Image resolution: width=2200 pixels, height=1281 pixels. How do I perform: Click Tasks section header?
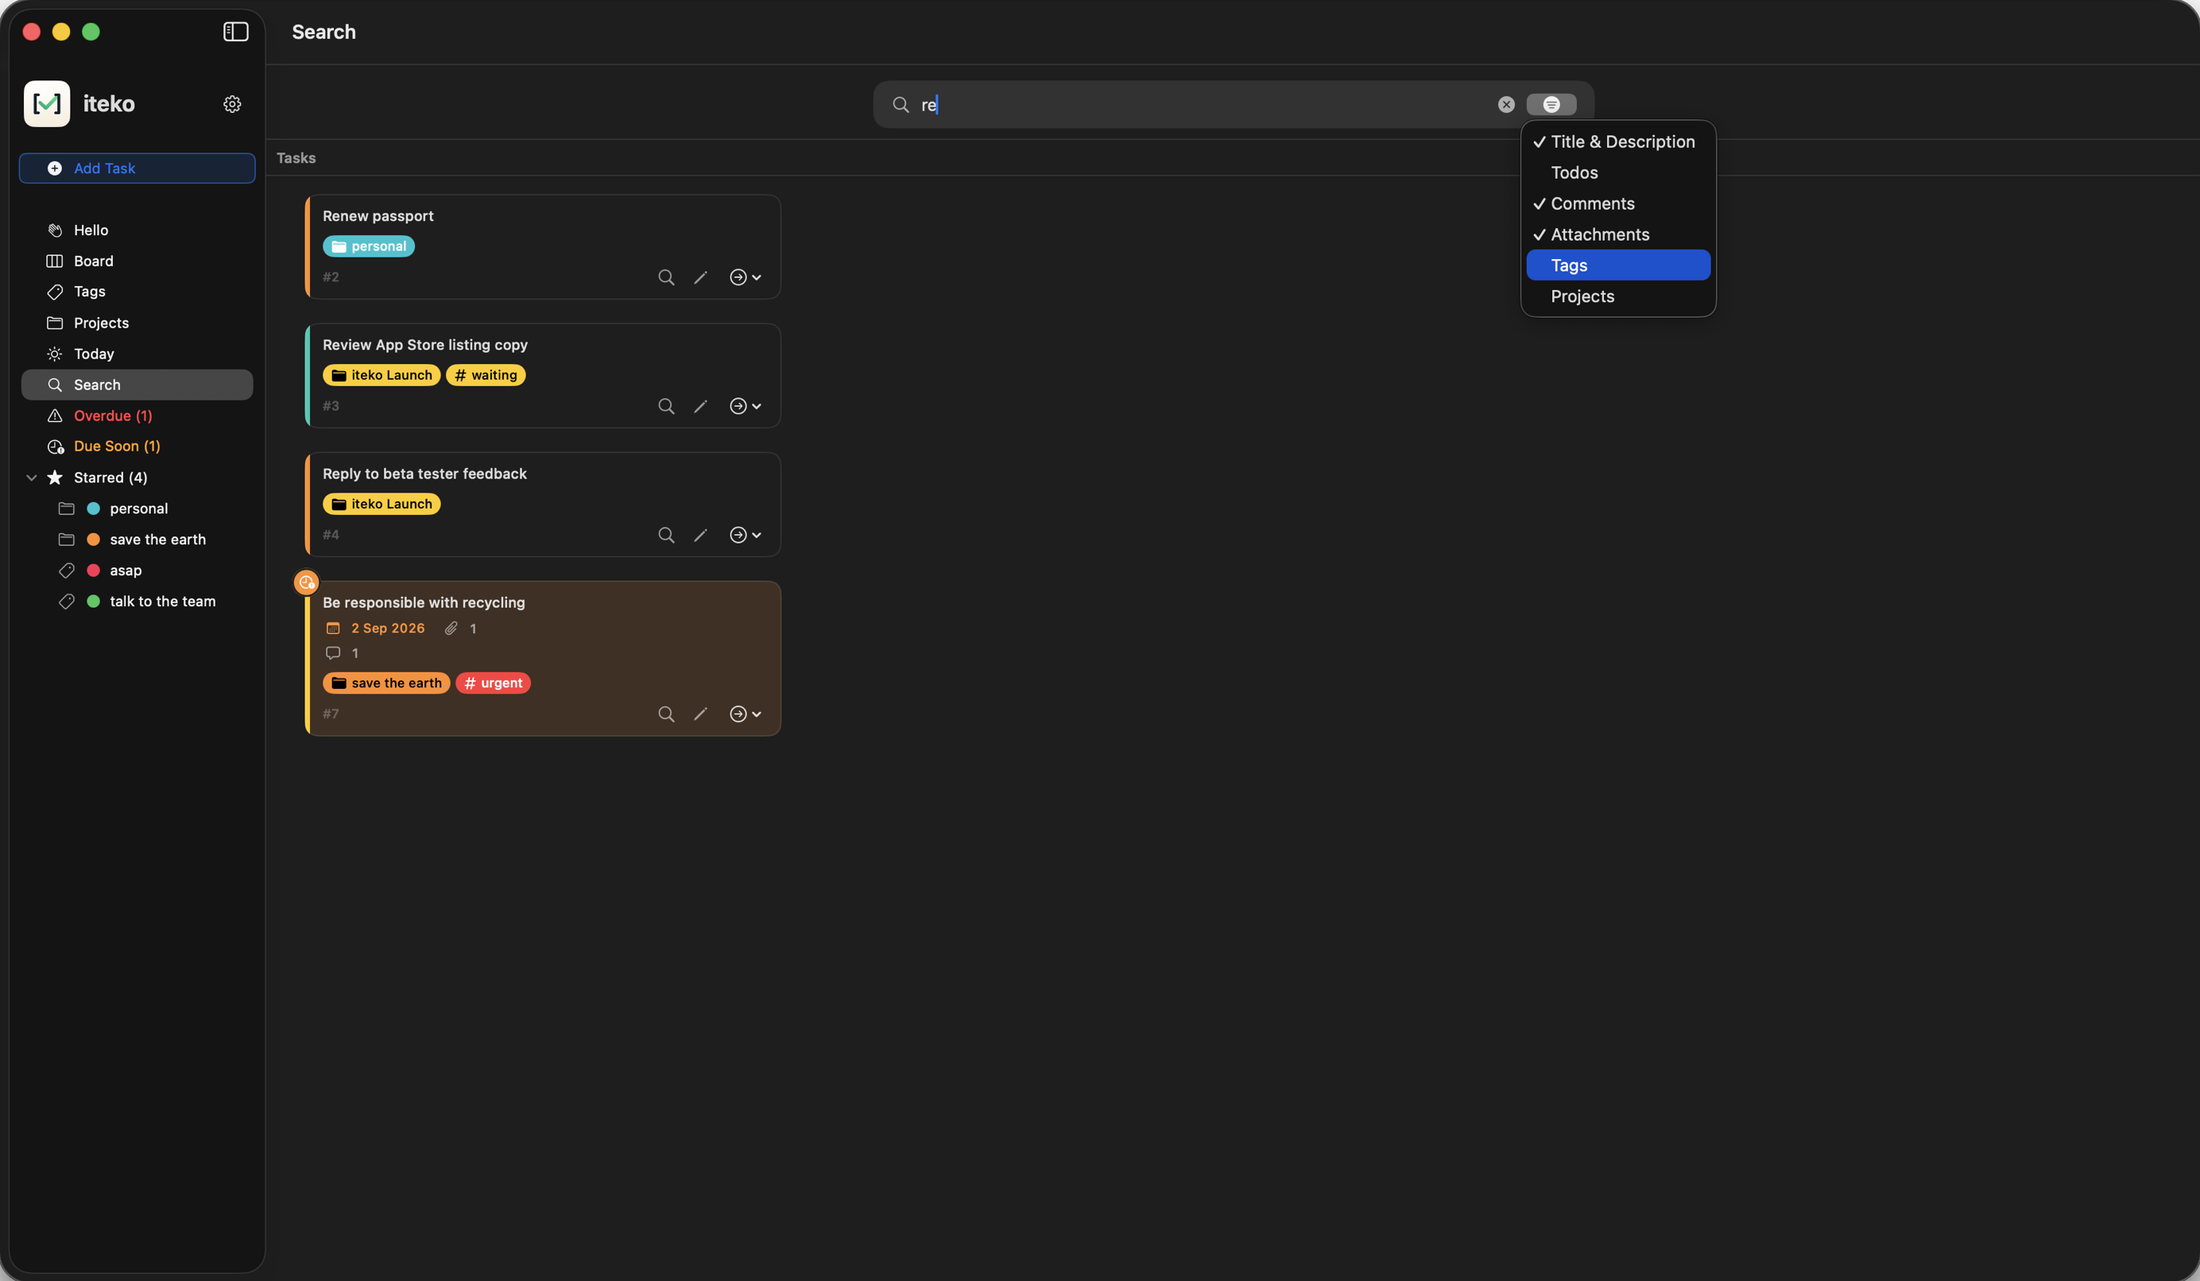tap(296, 158)
